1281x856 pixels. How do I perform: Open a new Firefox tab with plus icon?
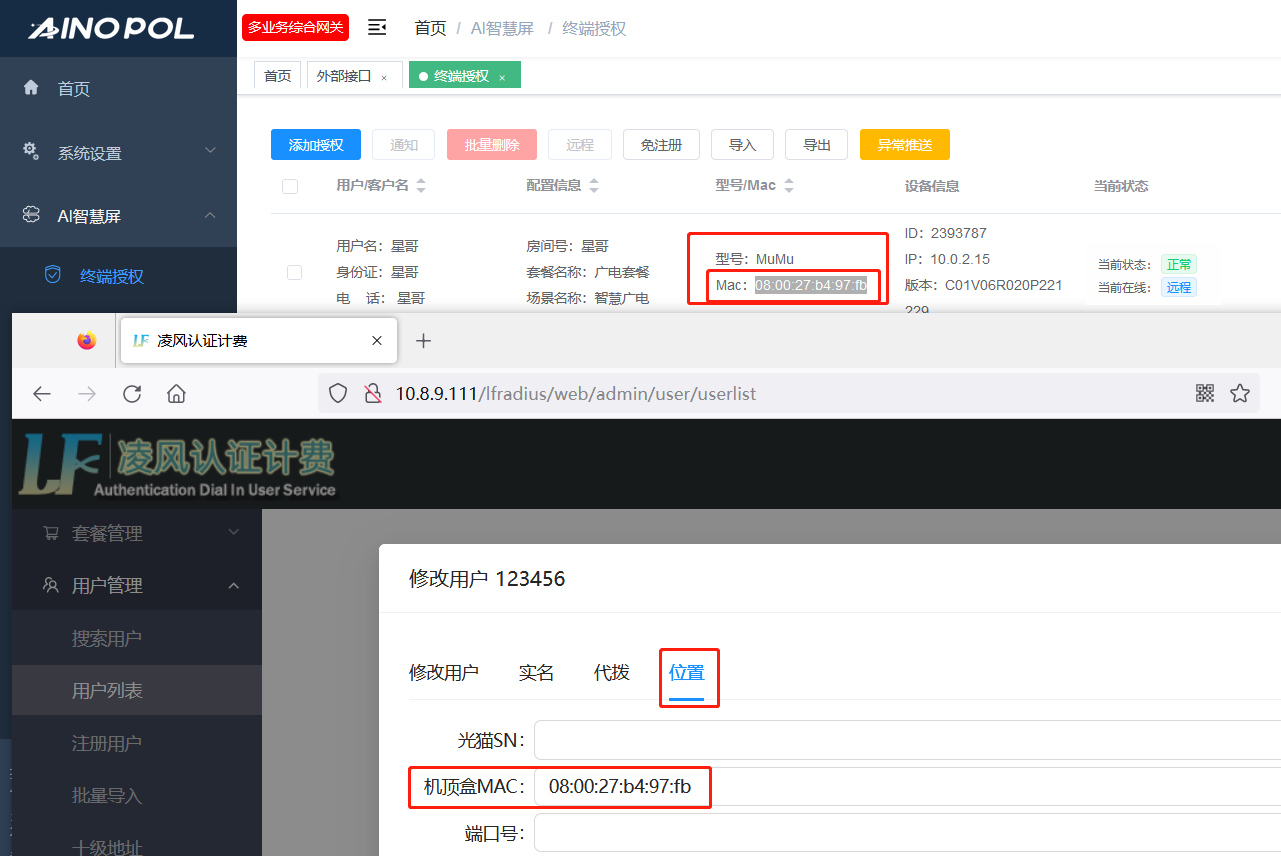coord(423,341)
